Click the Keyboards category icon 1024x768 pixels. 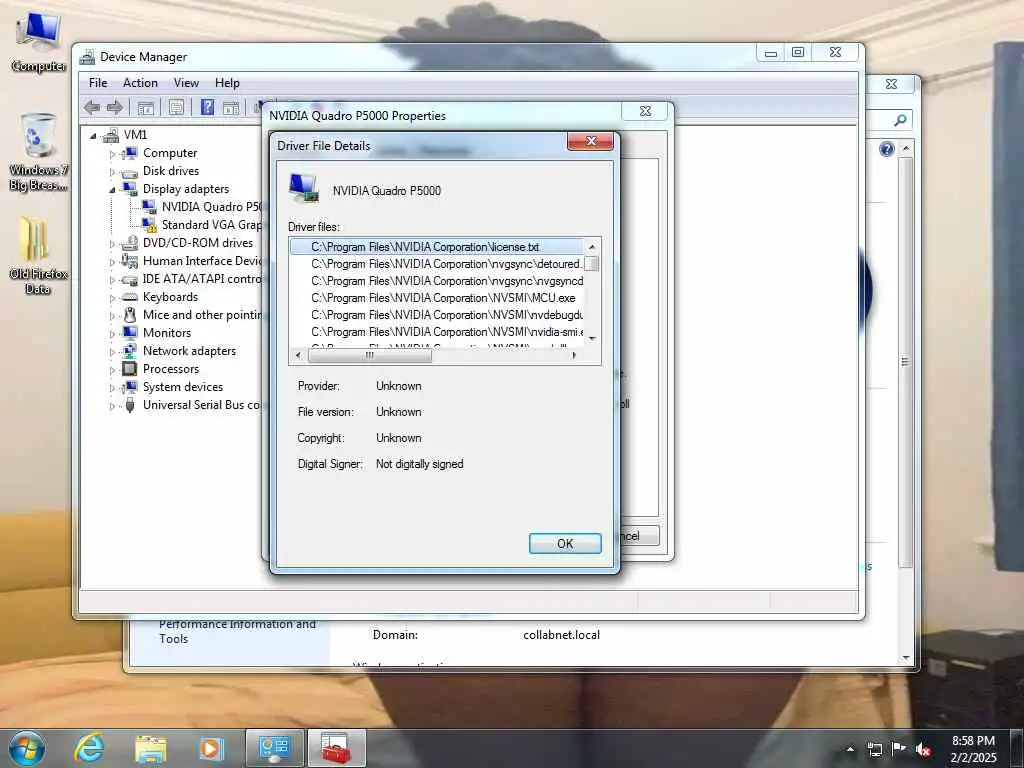click(130, 297)
